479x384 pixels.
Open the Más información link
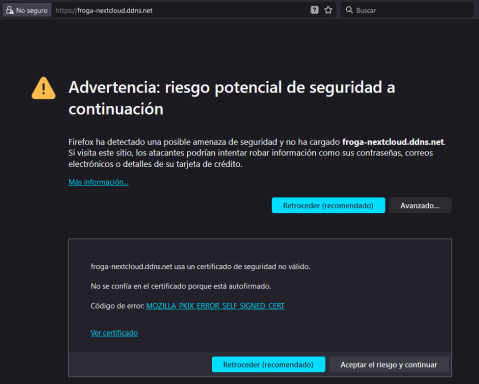98,182
